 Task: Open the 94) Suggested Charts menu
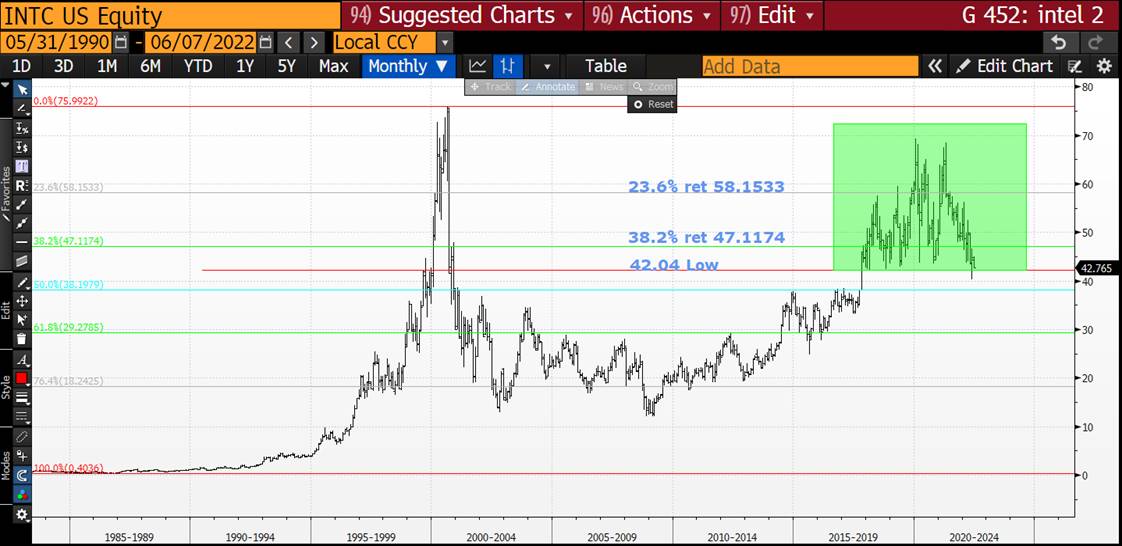(462, 15)
